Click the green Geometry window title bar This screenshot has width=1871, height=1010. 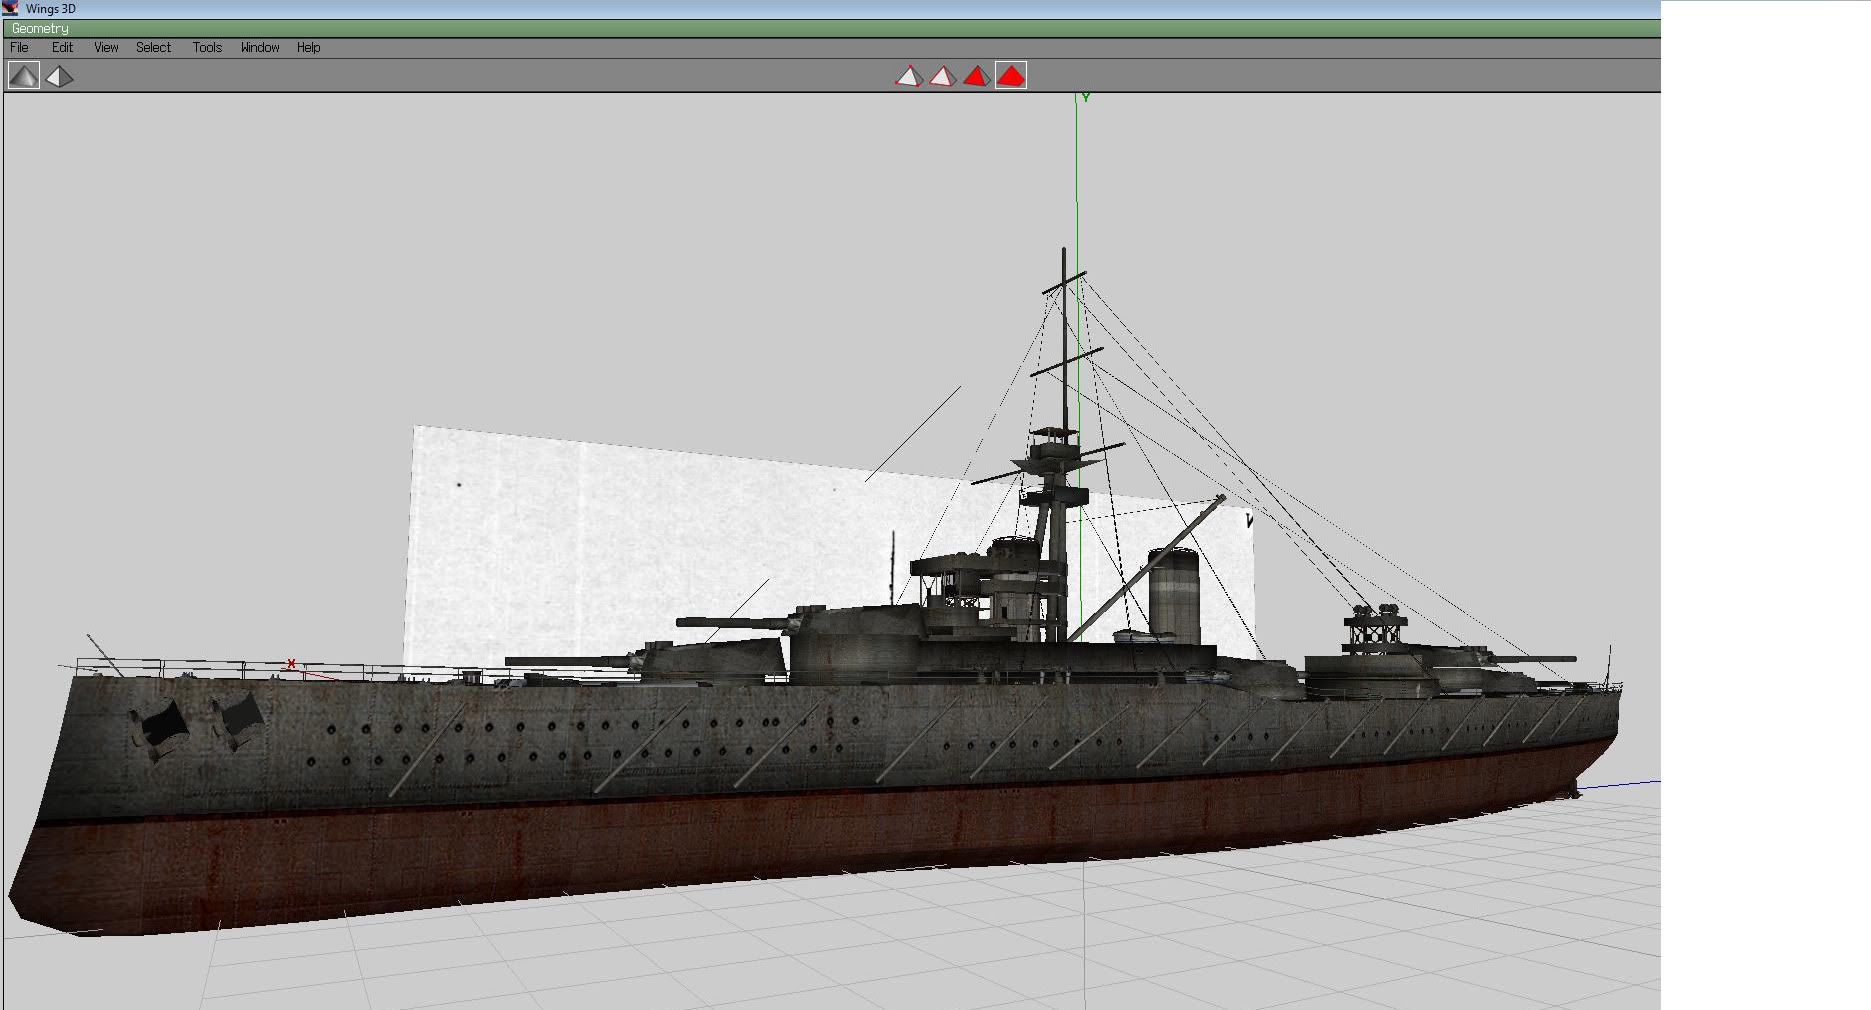pos(800,29)
